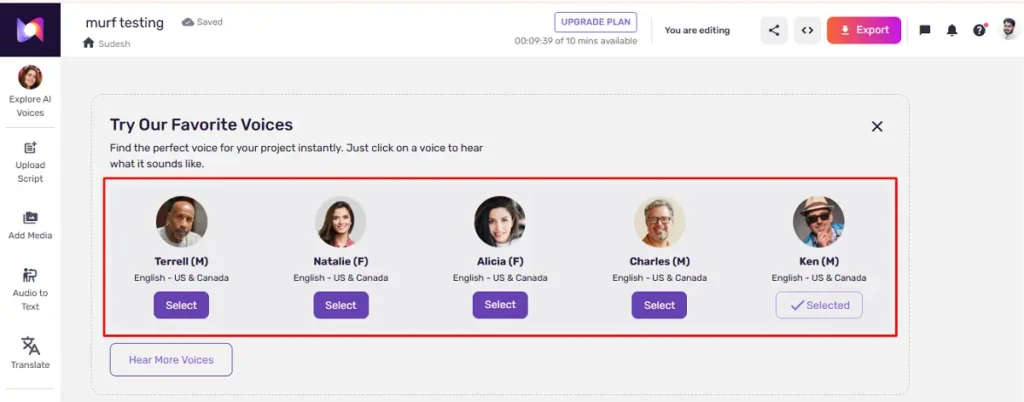
Task: Open the comments chat icon
Action: (x=925, y=30)
